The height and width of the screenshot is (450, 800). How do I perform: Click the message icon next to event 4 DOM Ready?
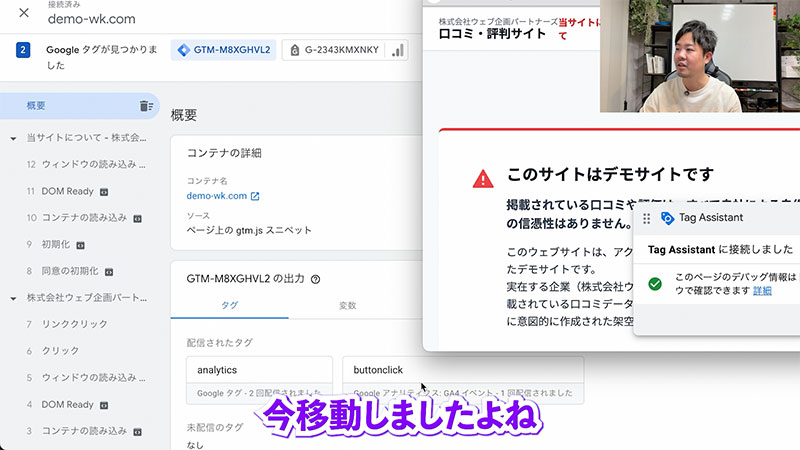point(104,405)
